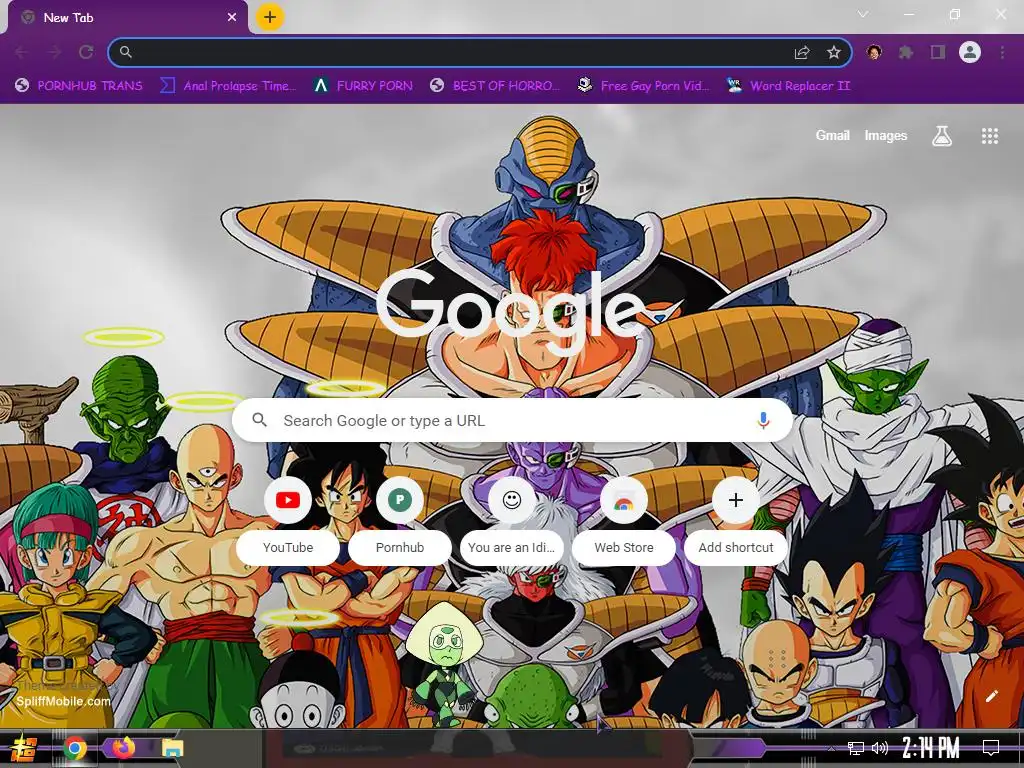Open the Google apps grid
Image resolution: width=1024 pixels, height=768 pixels.
pos(989,136)
